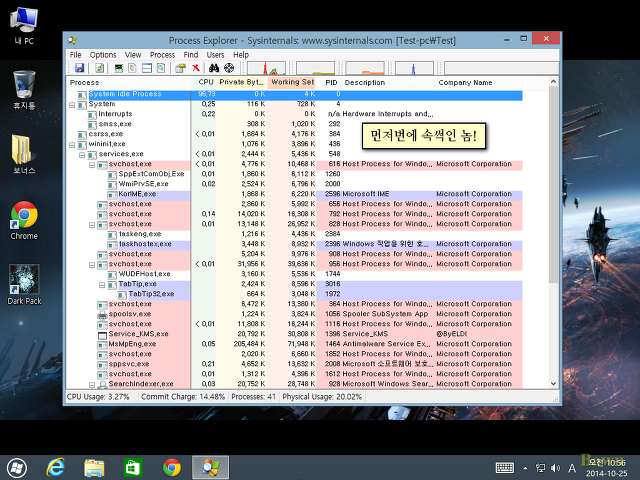Viewport: 640px width, 480px height.
Task: Open the Users menu
Action: [x=215, y=55]
